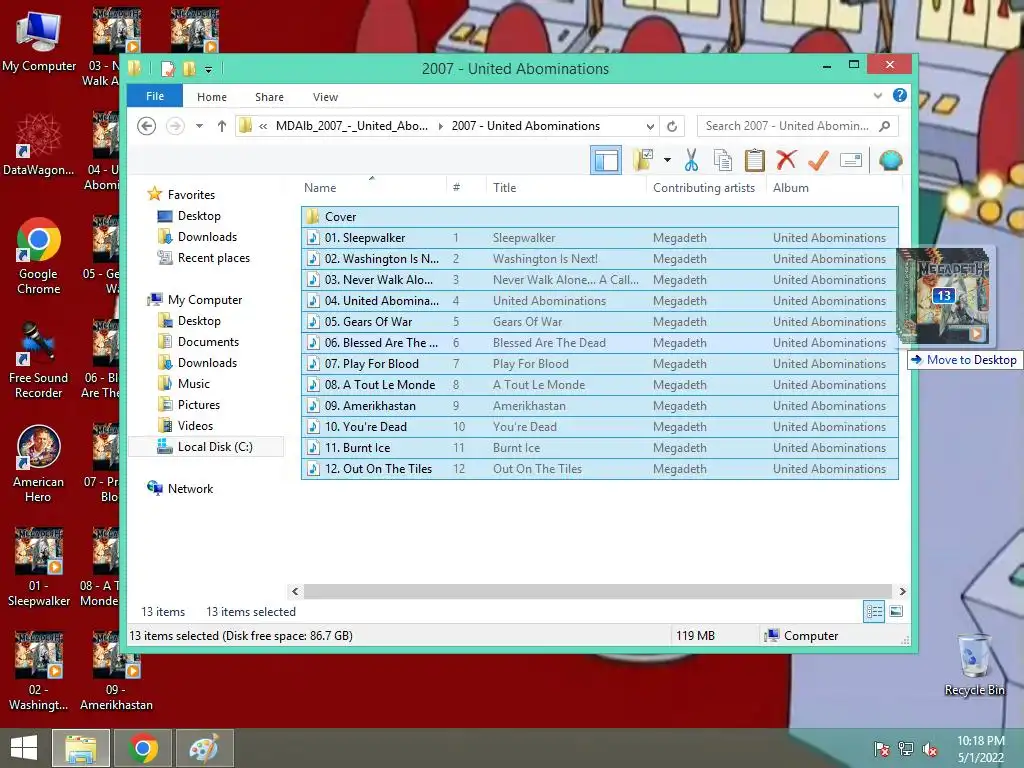Expand the folder options dropdown arrow
The height and width of the screenshot is (768, 1024).
click(667, 159)
